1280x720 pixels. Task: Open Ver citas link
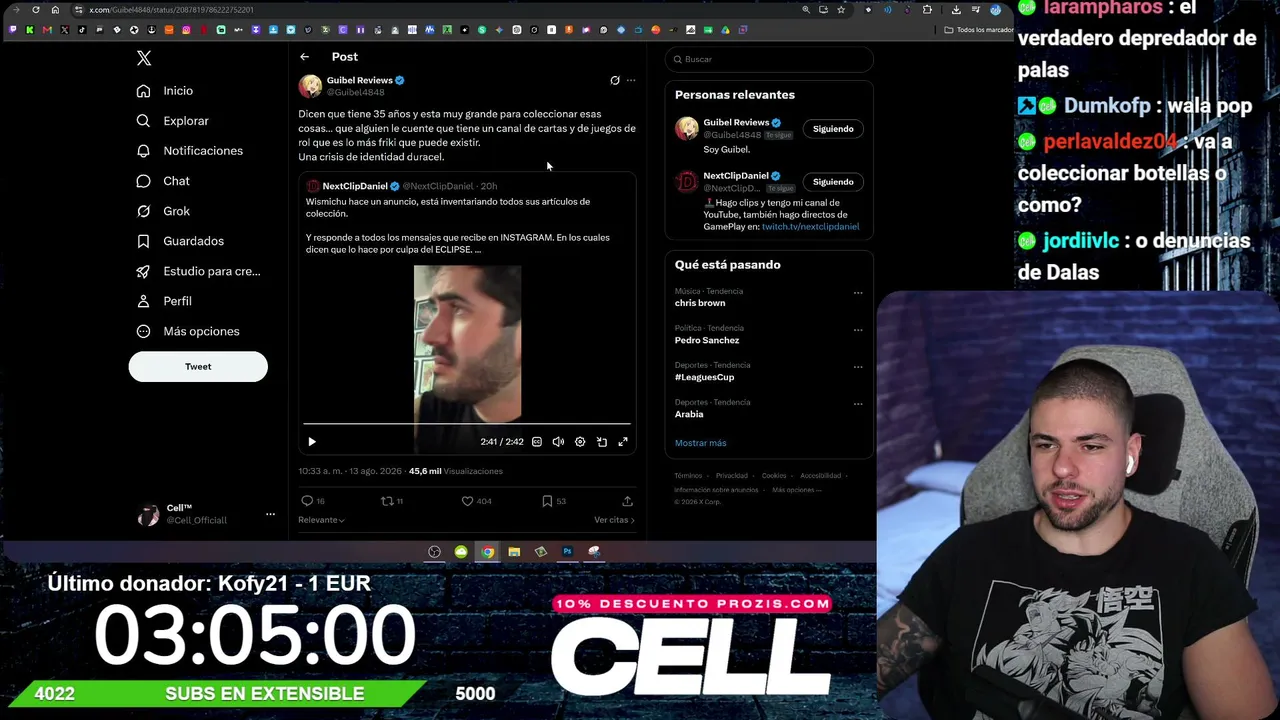point(614,520)
